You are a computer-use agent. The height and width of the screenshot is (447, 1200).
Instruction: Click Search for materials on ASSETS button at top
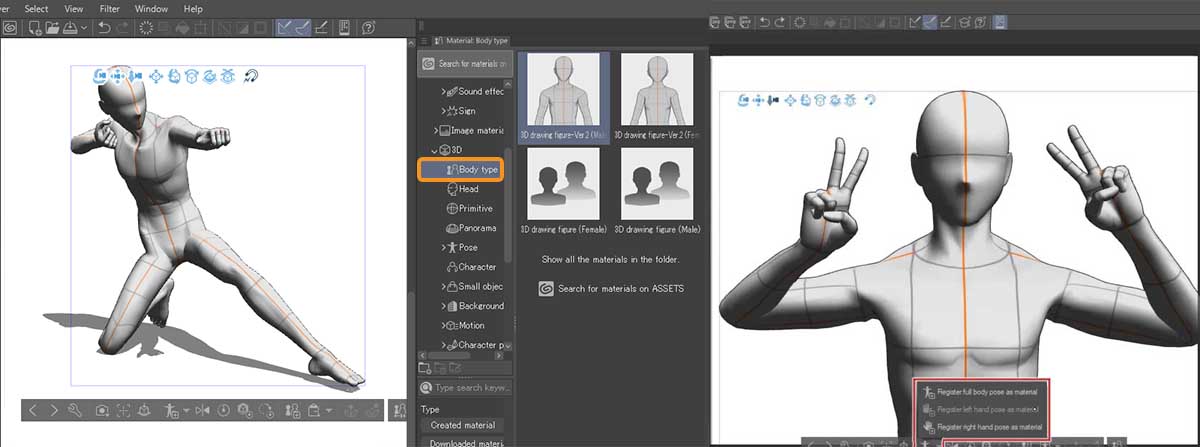tap(464, 64)
